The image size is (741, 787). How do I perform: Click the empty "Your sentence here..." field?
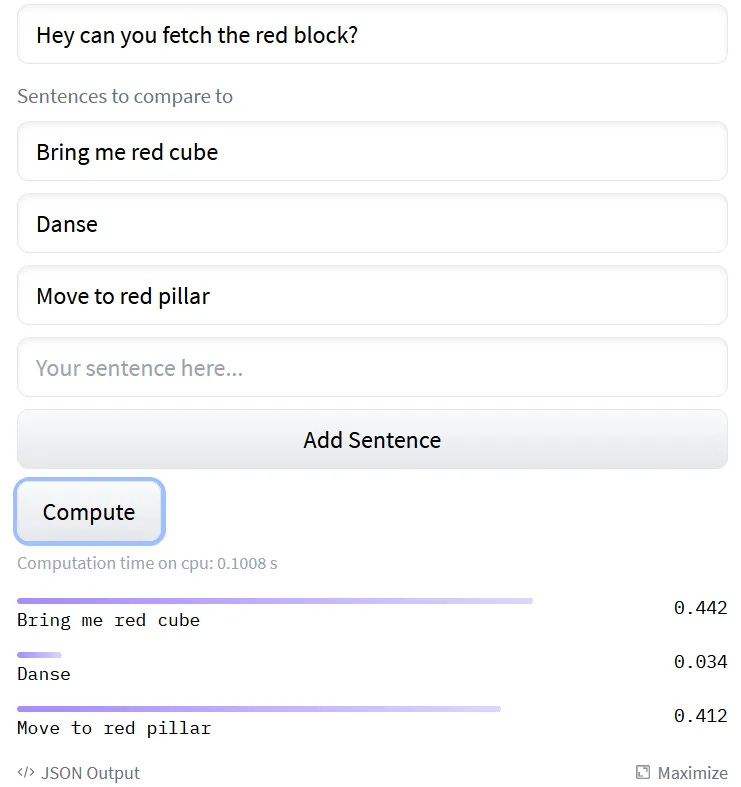[372, 368]
